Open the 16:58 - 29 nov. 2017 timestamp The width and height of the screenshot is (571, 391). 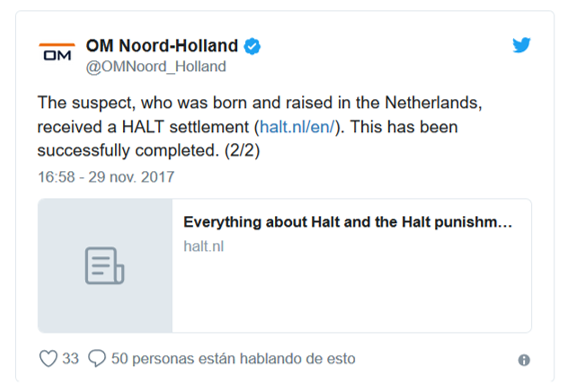tap(106, 177)
